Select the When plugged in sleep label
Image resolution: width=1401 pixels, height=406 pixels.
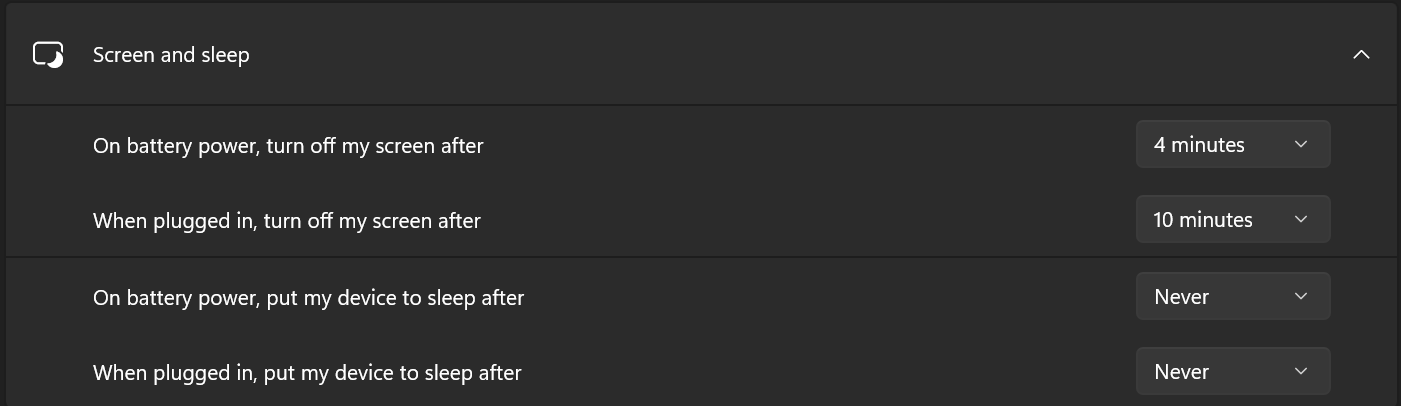[307, 373]
